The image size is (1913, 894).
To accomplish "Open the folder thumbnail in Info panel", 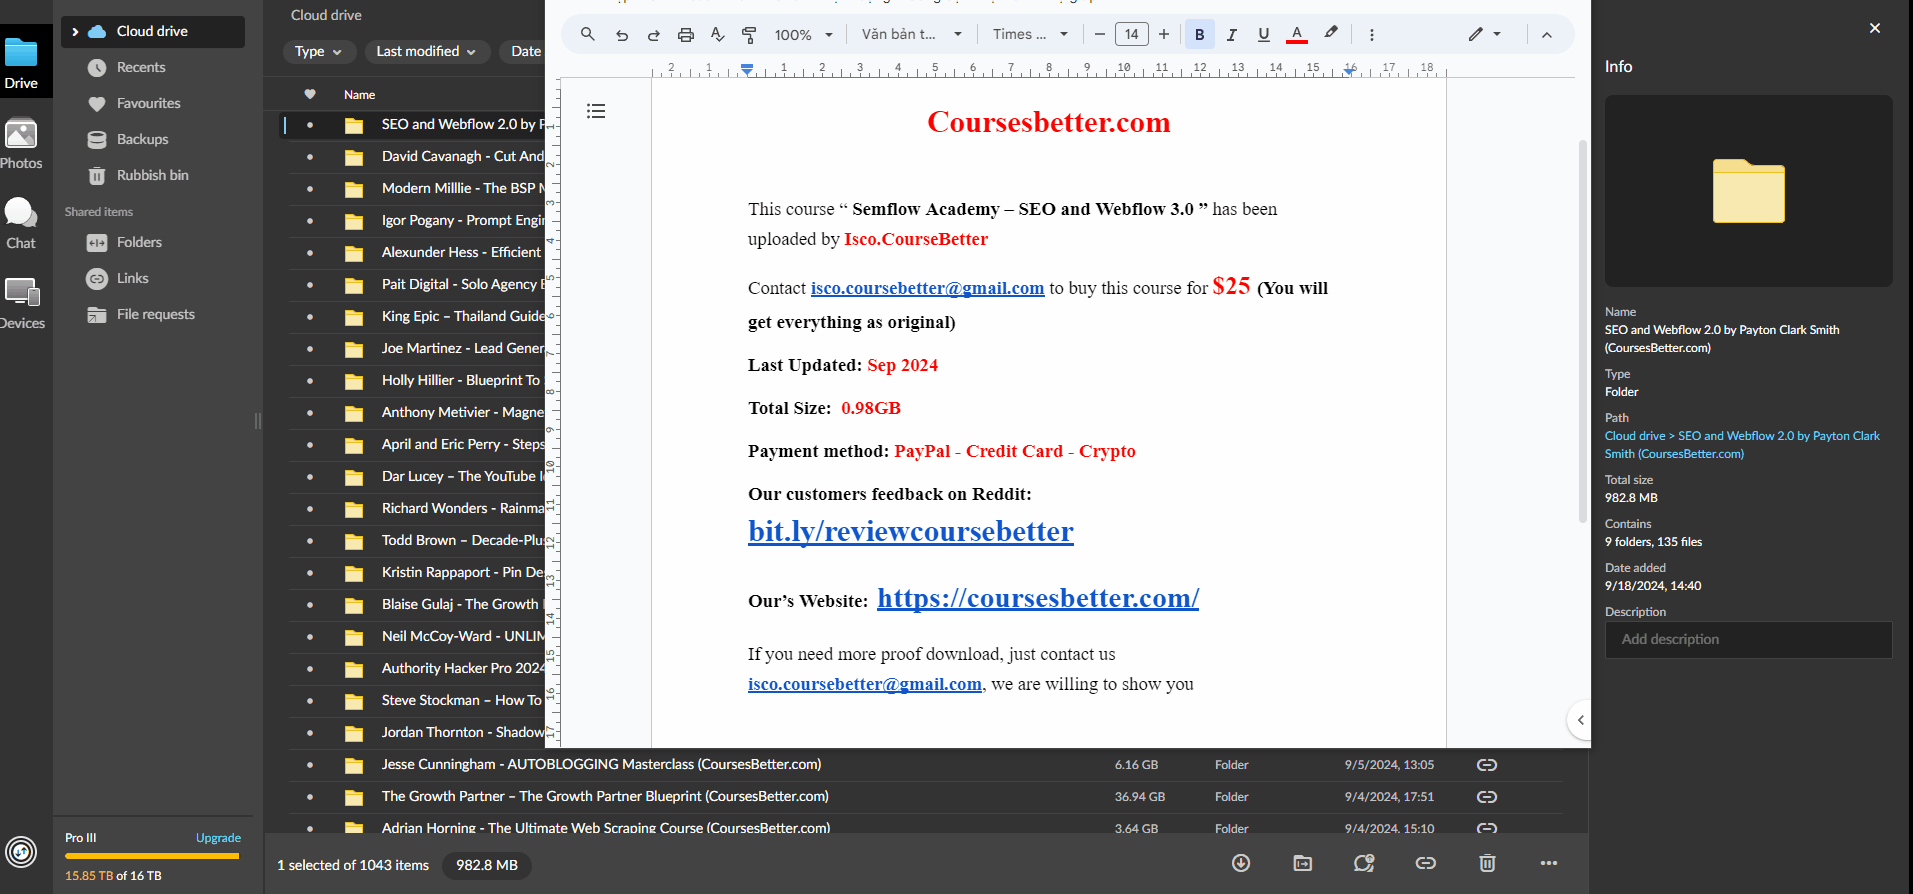I will (1748, 191).
